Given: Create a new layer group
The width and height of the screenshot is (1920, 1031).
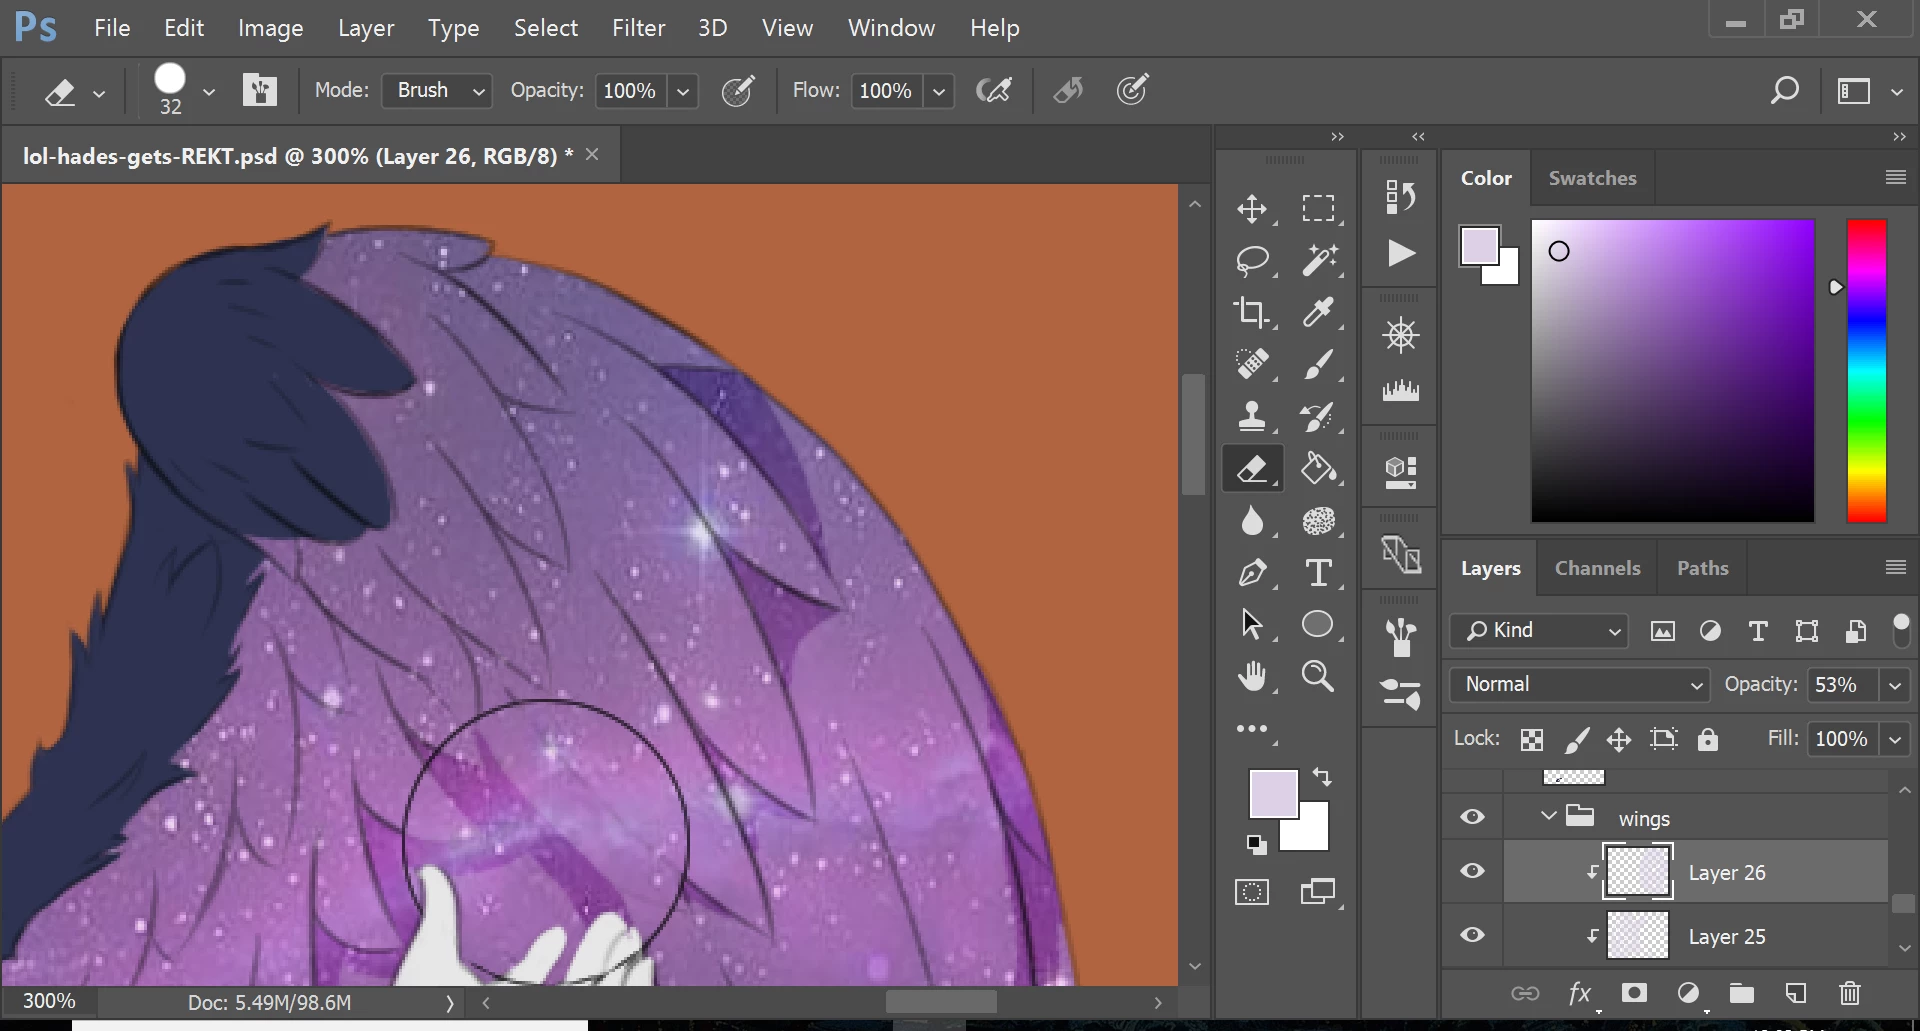Looking at the screenshot, I should [x=1742, y=993].
